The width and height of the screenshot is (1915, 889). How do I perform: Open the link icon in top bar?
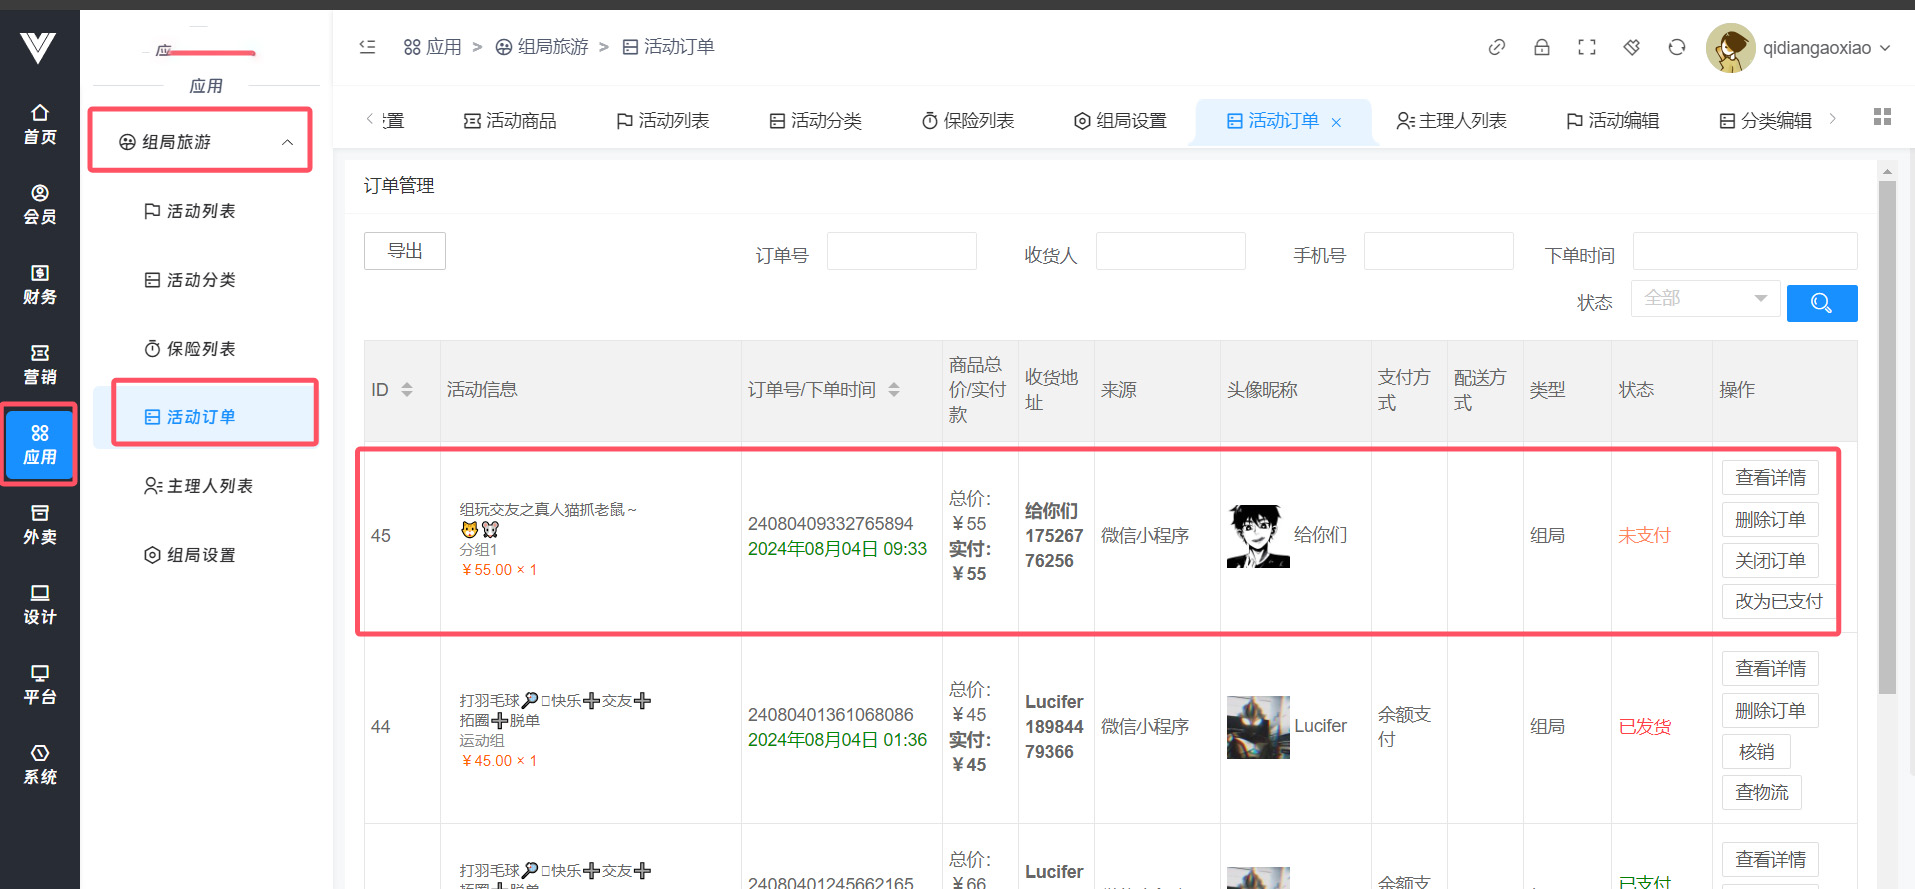coord(1497,47)
